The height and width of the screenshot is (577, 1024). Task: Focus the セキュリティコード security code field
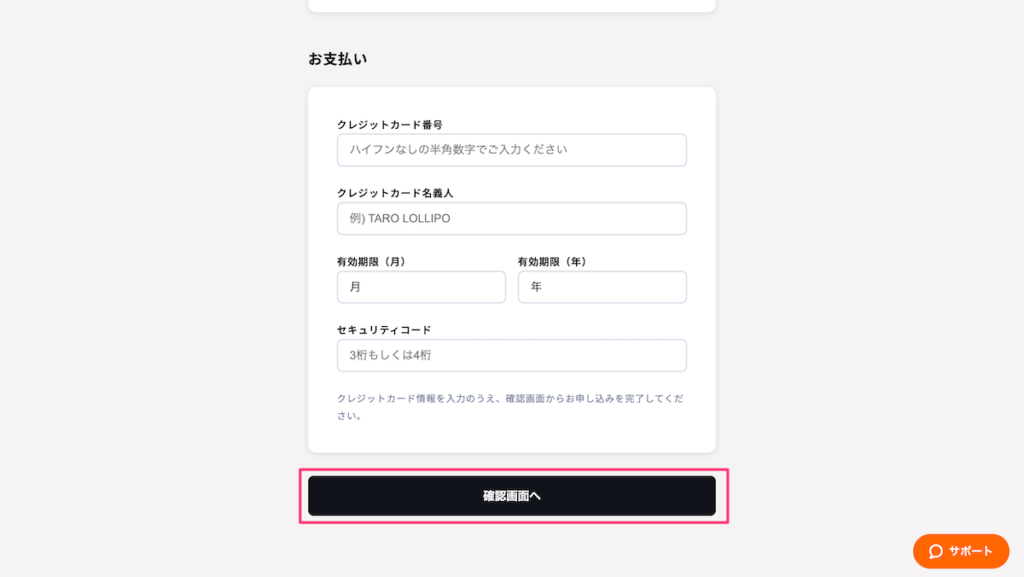pyautogui.click(x=511, y=355)
